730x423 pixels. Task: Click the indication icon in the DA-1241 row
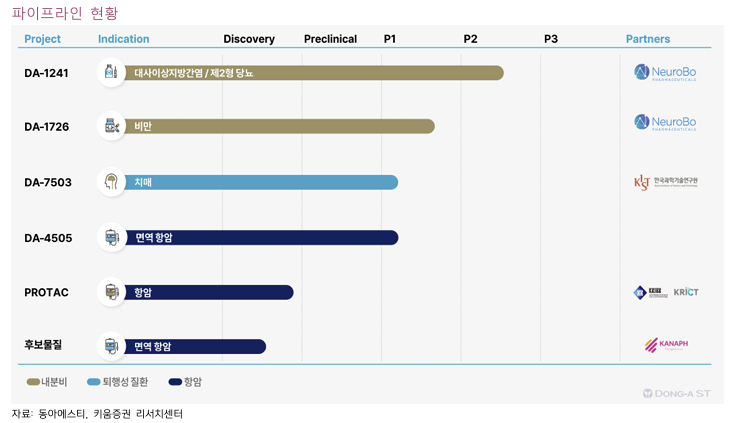click(110, 73)
